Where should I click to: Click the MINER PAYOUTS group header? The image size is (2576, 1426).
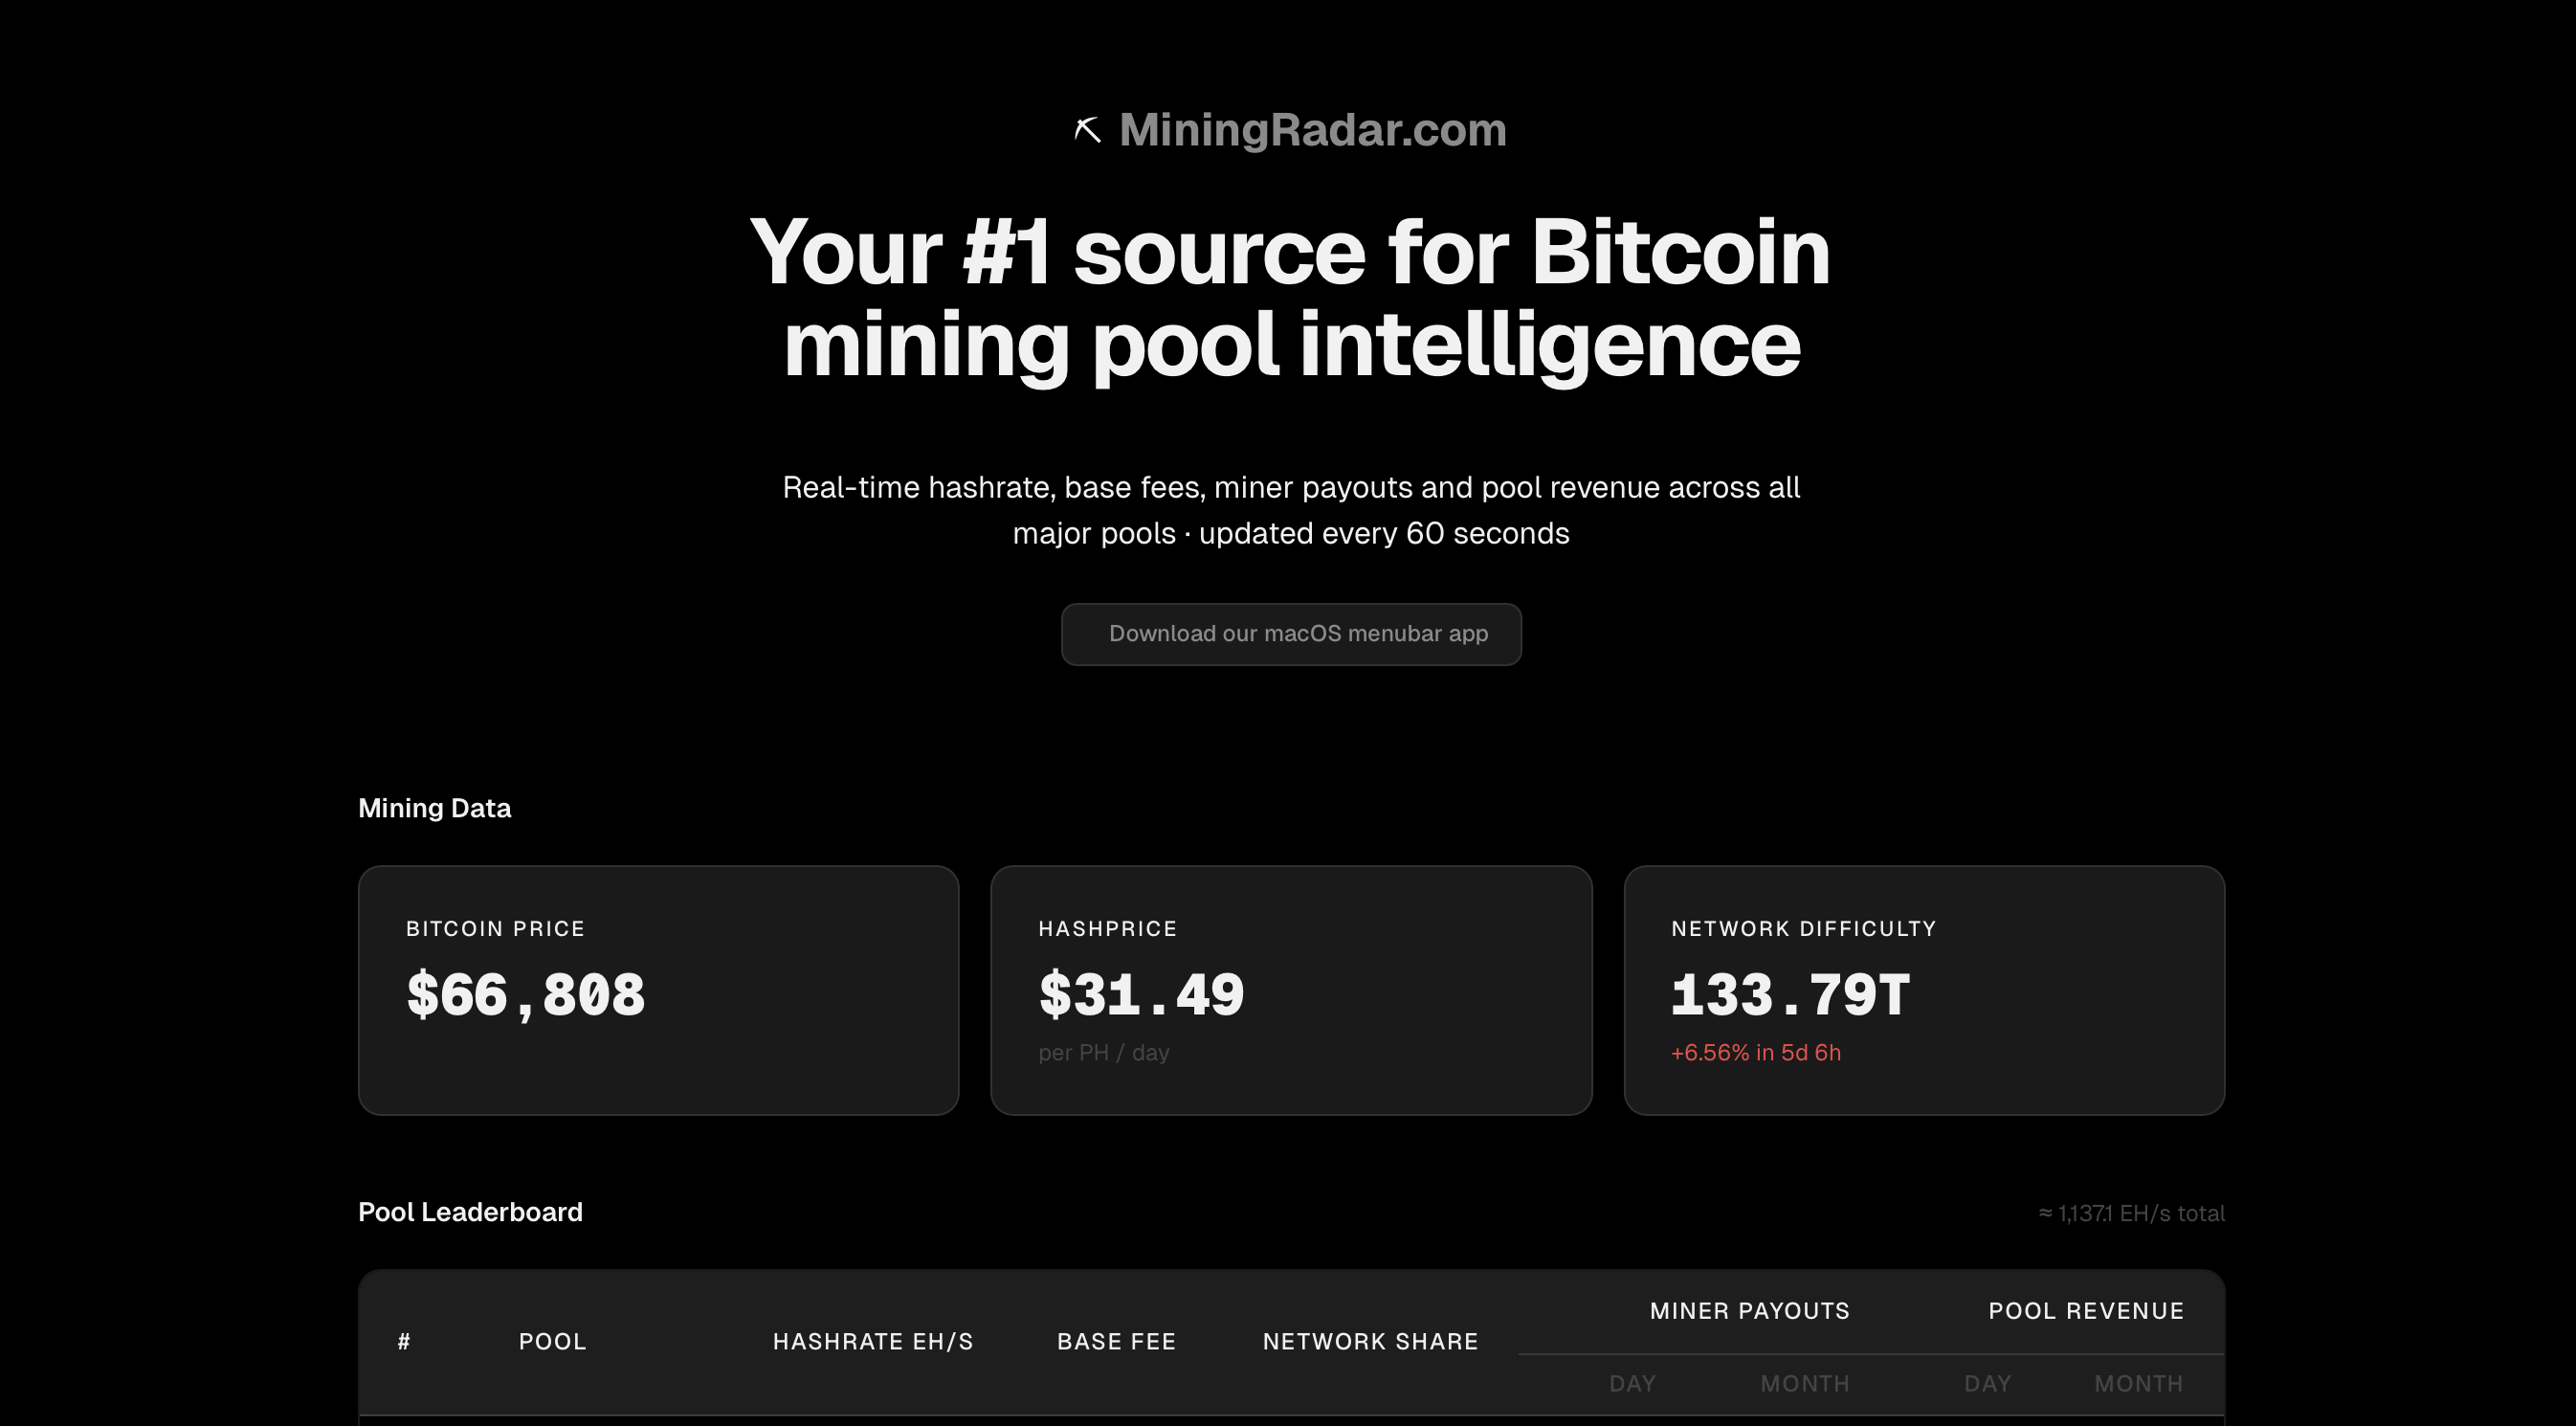click(1749, 1310)
